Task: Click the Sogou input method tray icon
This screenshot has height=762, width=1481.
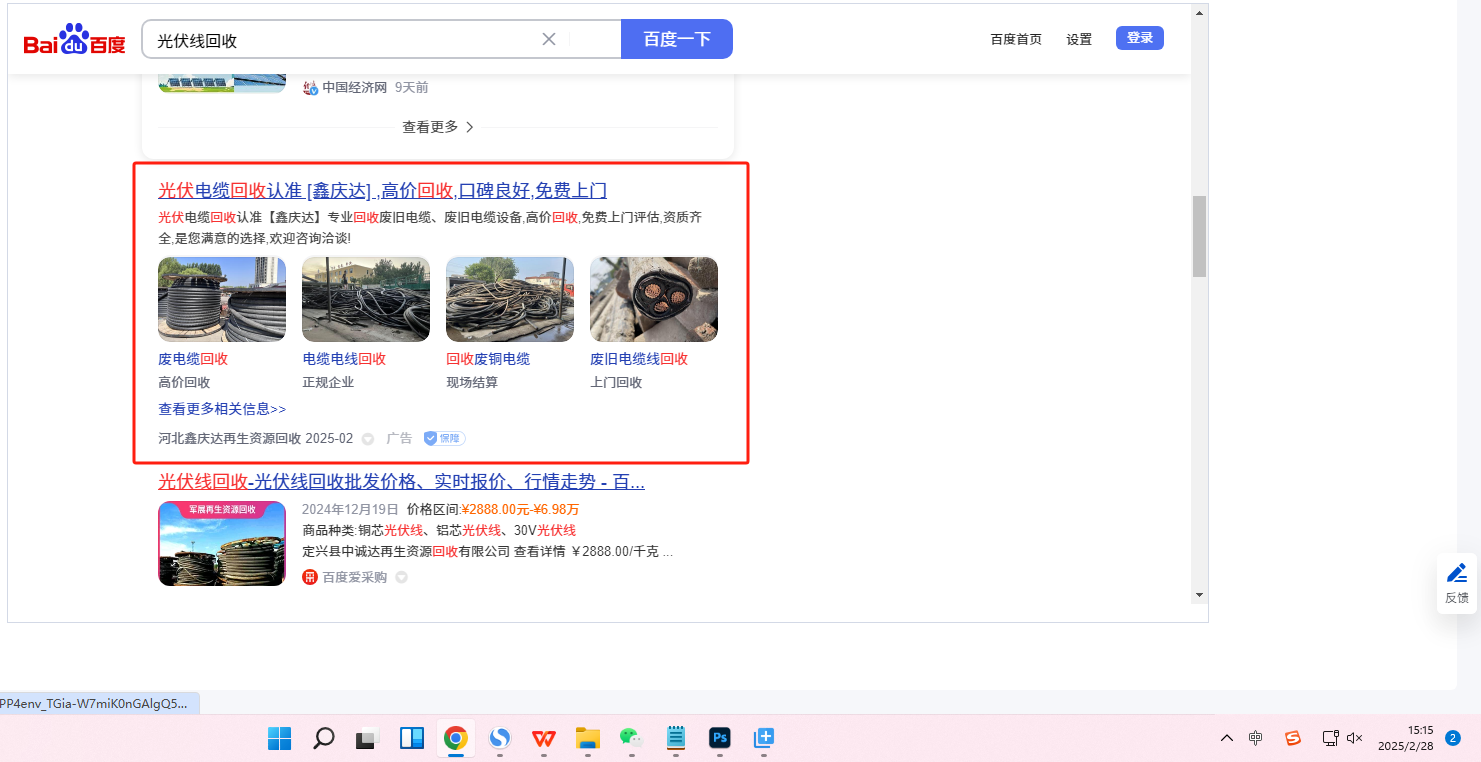Action: click(x=1293, y=738)
